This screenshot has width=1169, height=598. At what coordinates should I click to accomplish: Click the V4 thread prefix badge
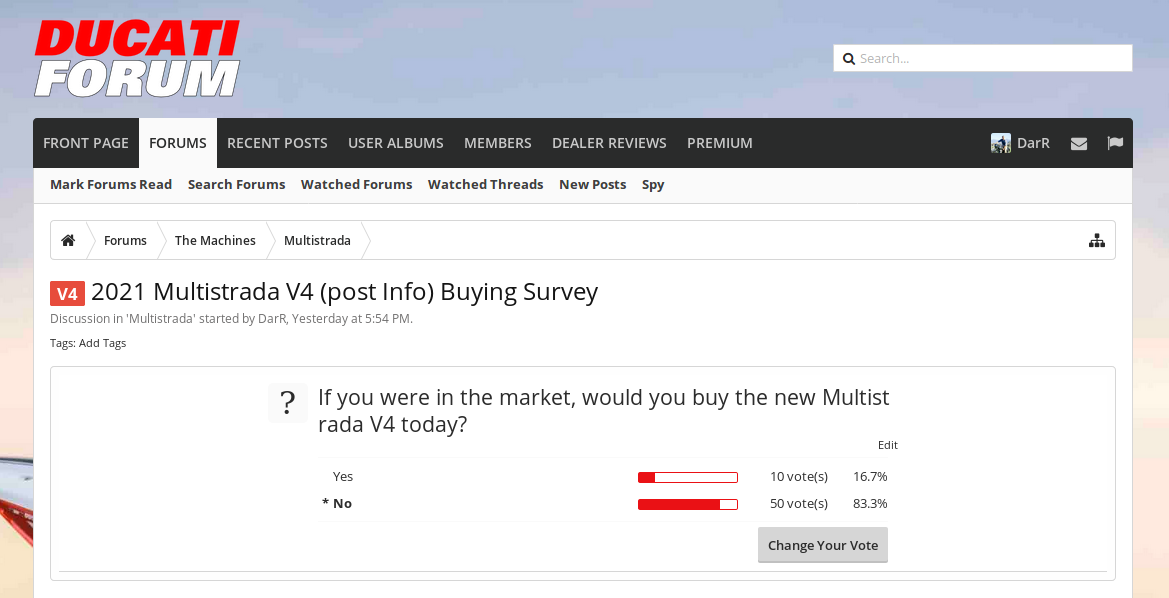point(67,293)
